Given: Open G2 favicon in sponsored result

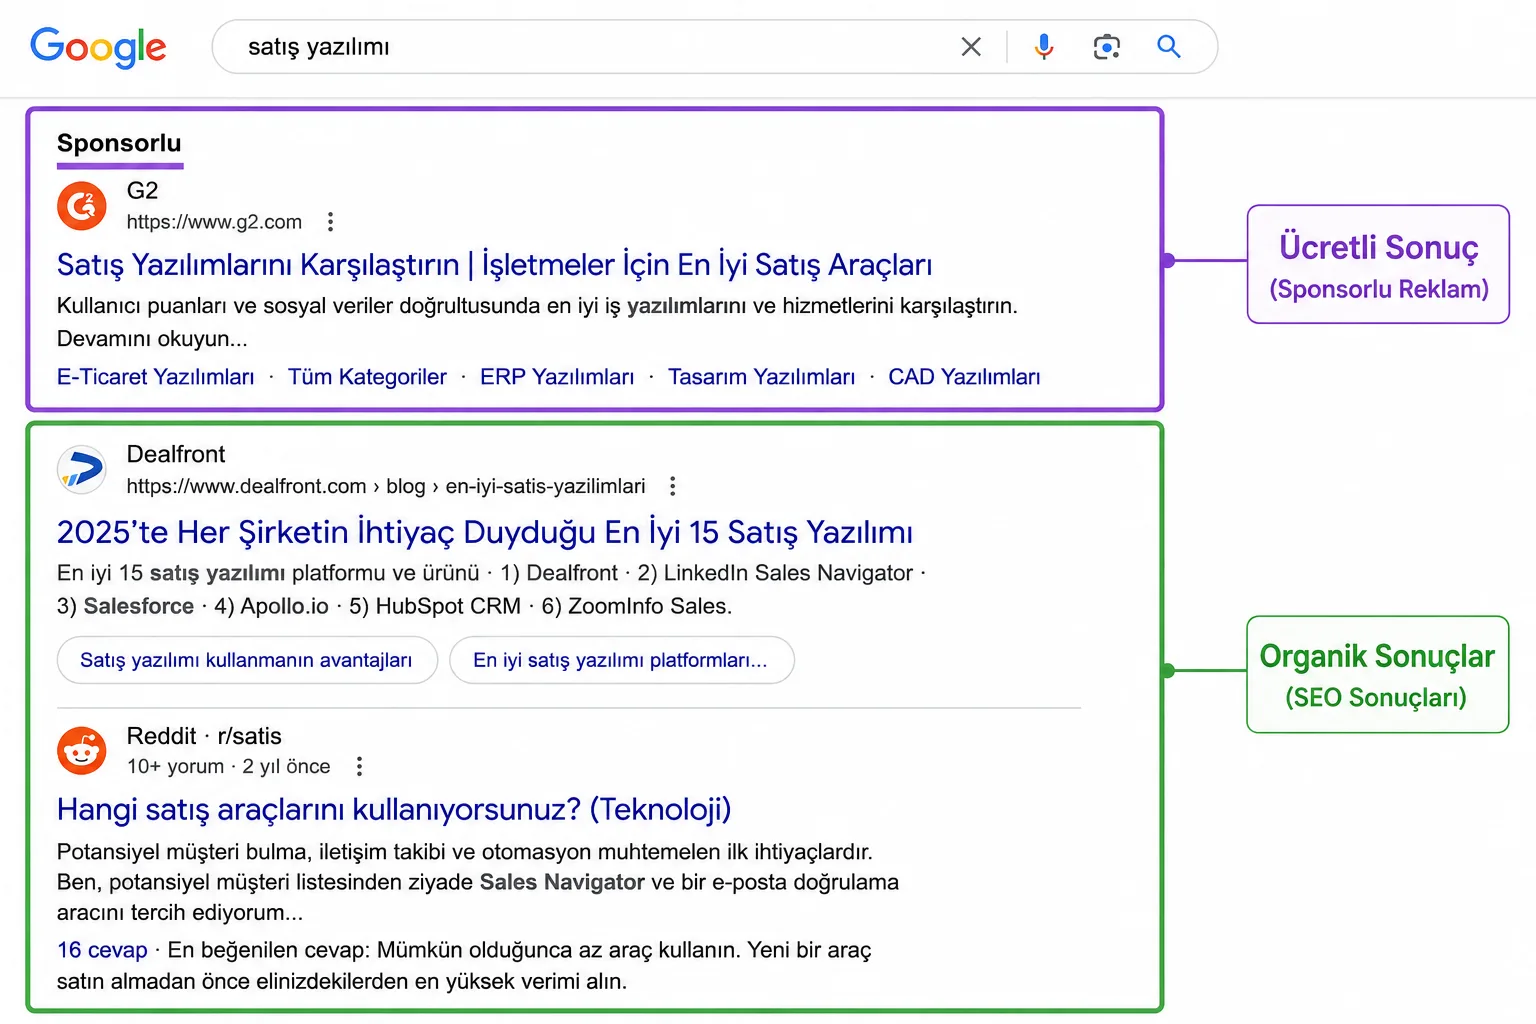Looking at the screenshot, I should click(x=82, y=206).
